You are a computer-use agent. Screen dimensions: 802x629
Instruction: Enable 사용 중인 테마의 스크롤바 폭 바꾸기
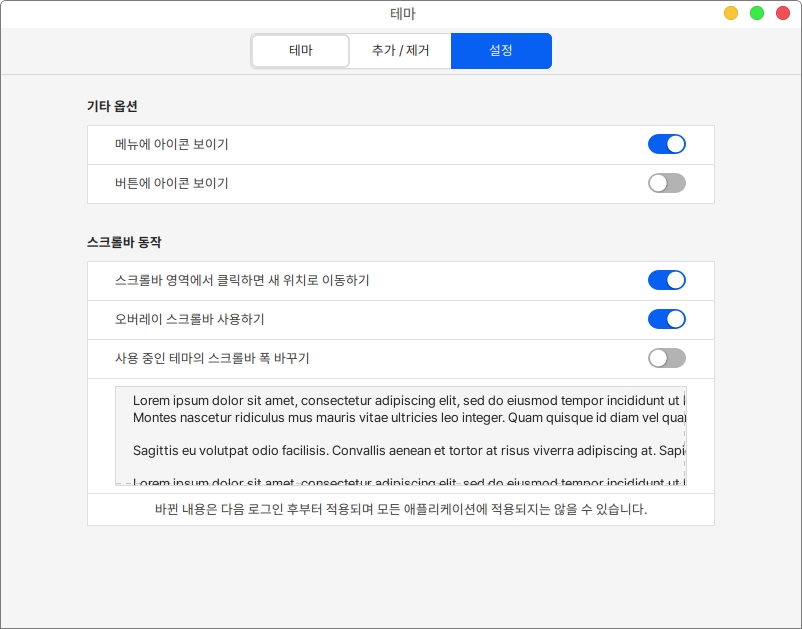(x=666, y=358)
